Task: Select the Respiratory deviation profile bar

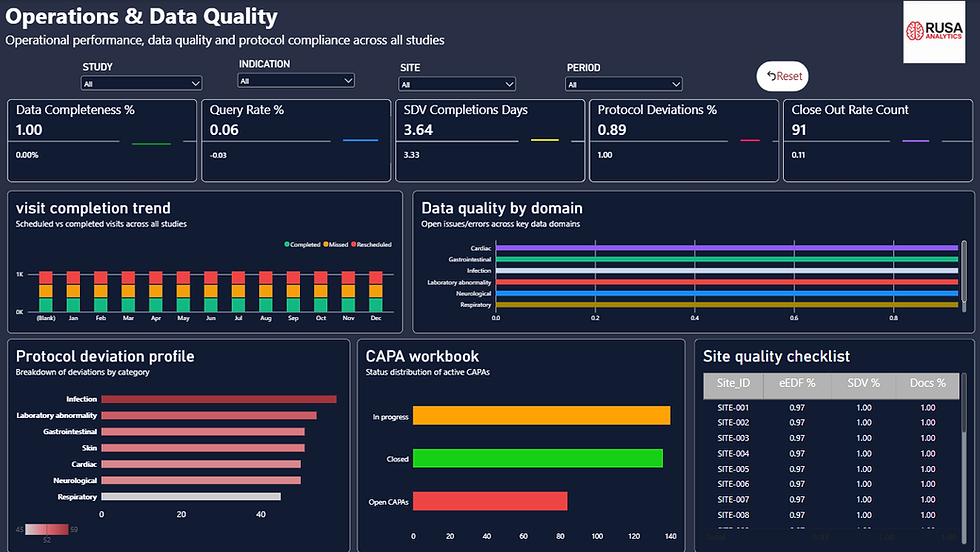Action: point(191,496)
